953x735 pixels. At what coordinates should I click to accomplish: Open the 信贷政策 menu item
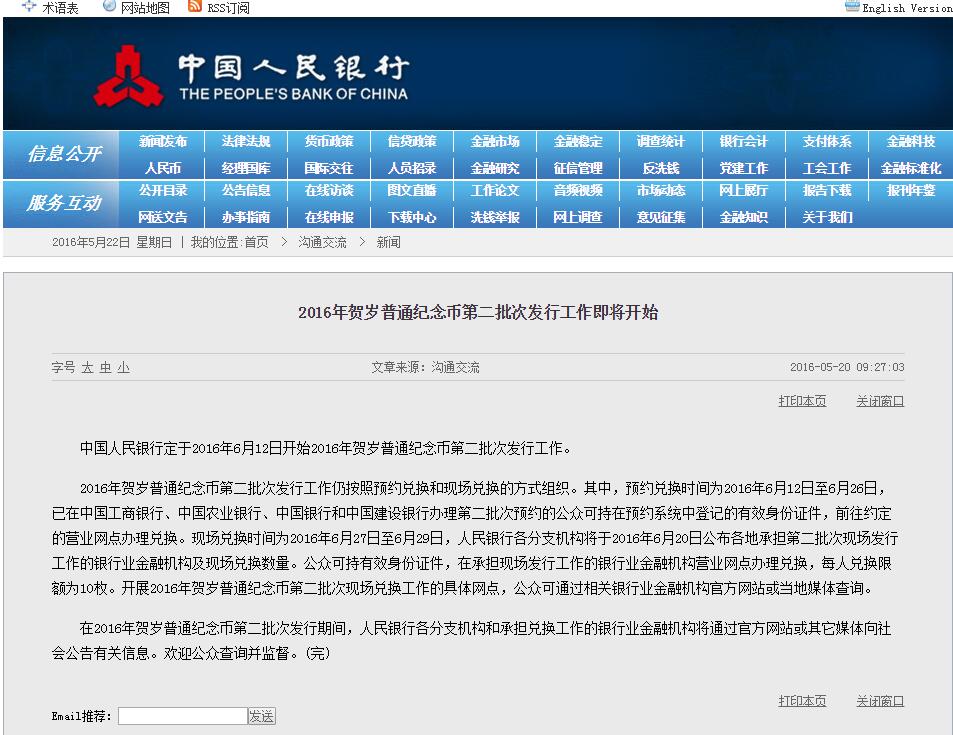(x=412, y=141)
